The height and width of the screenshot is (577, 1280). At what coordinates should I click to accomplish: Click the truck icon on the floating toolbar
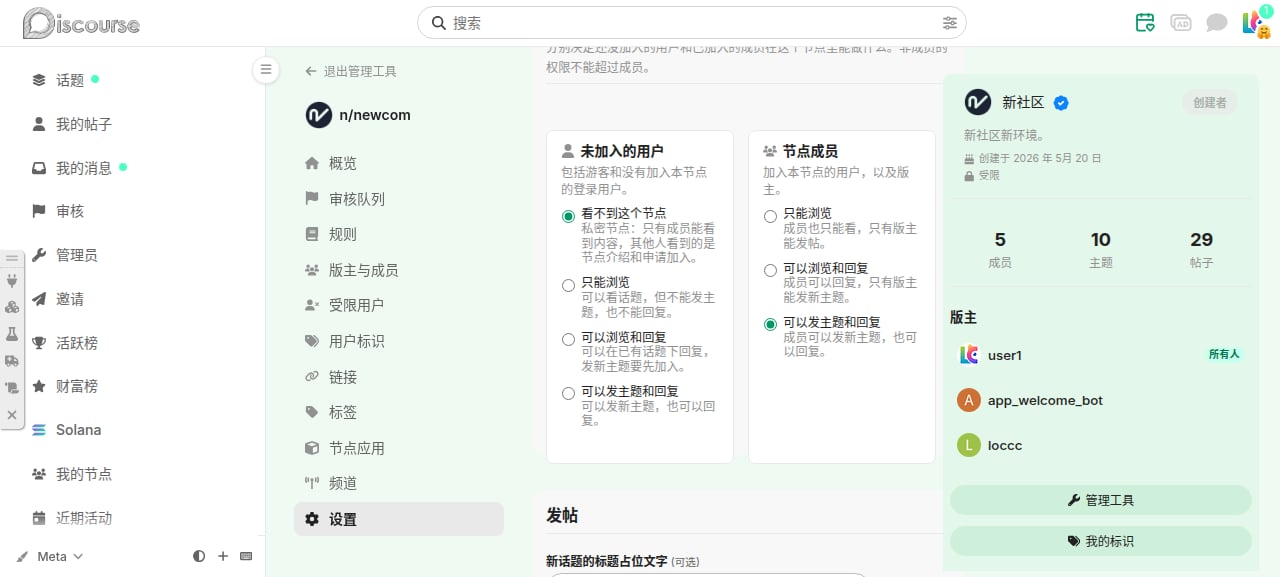12,361
